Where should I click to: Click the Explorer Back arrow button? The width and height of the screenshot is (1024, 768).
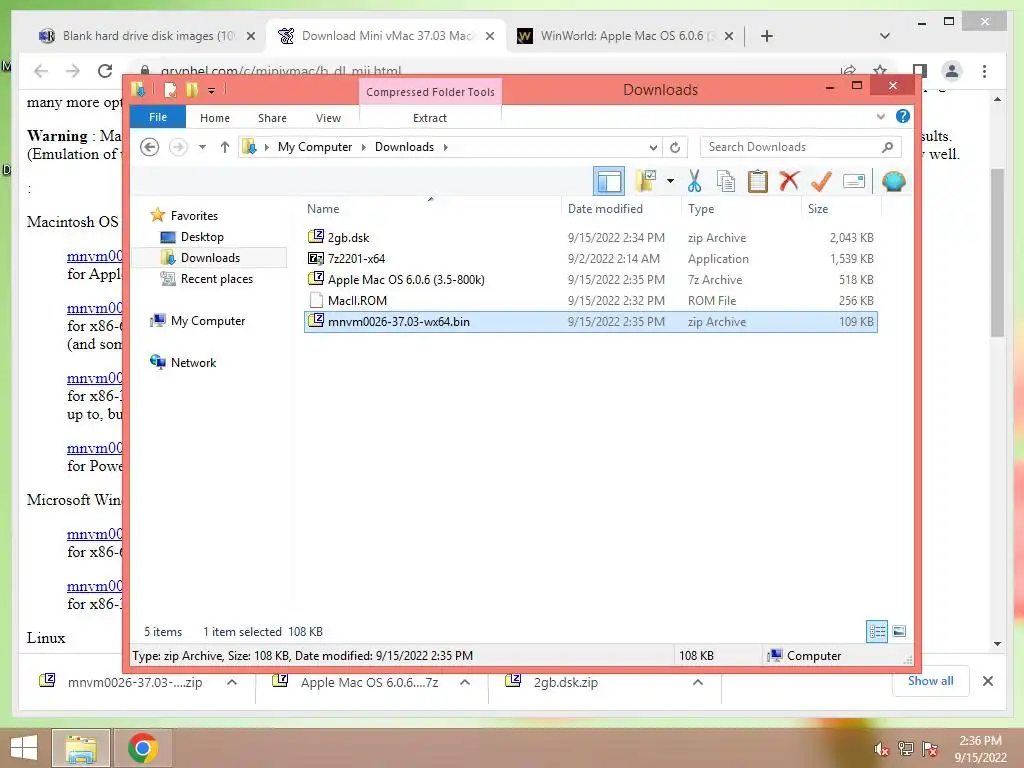(150, 147)
